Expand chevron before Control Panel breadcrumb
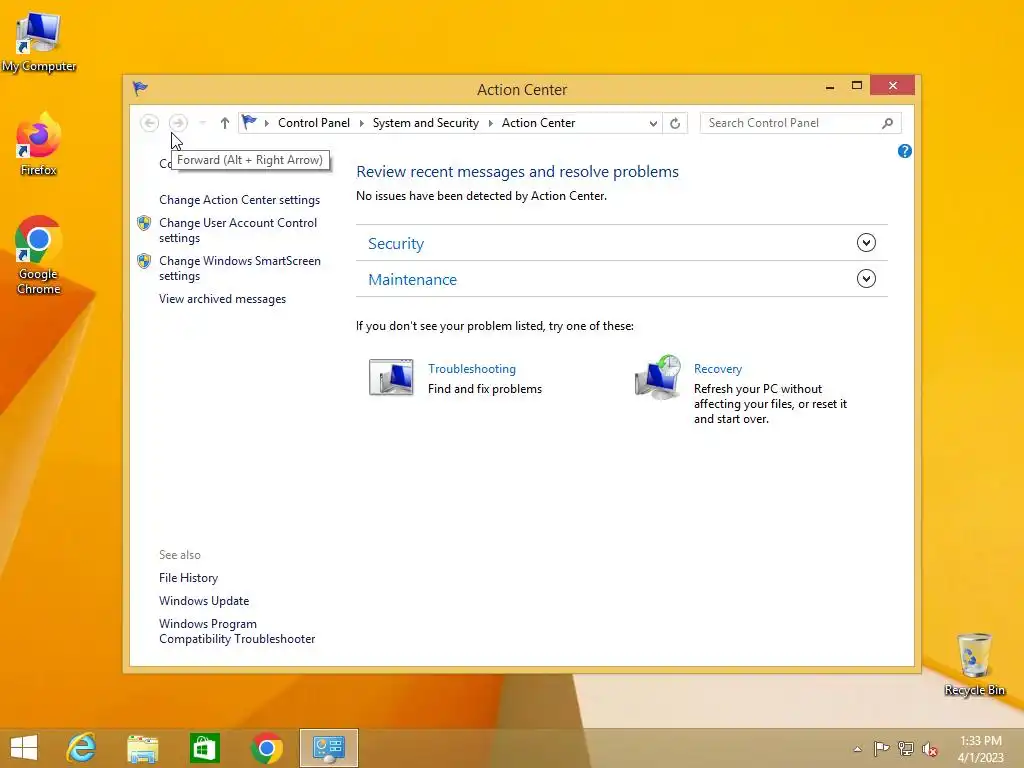Image resolution: width=1024 pixels, height=768 pixels. point(266,123)
